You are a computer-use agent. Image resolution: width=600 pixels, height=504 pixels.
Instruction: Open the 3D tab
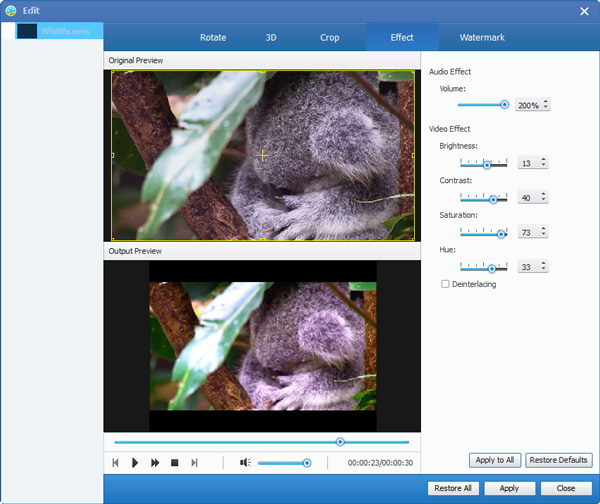[271, 38]
